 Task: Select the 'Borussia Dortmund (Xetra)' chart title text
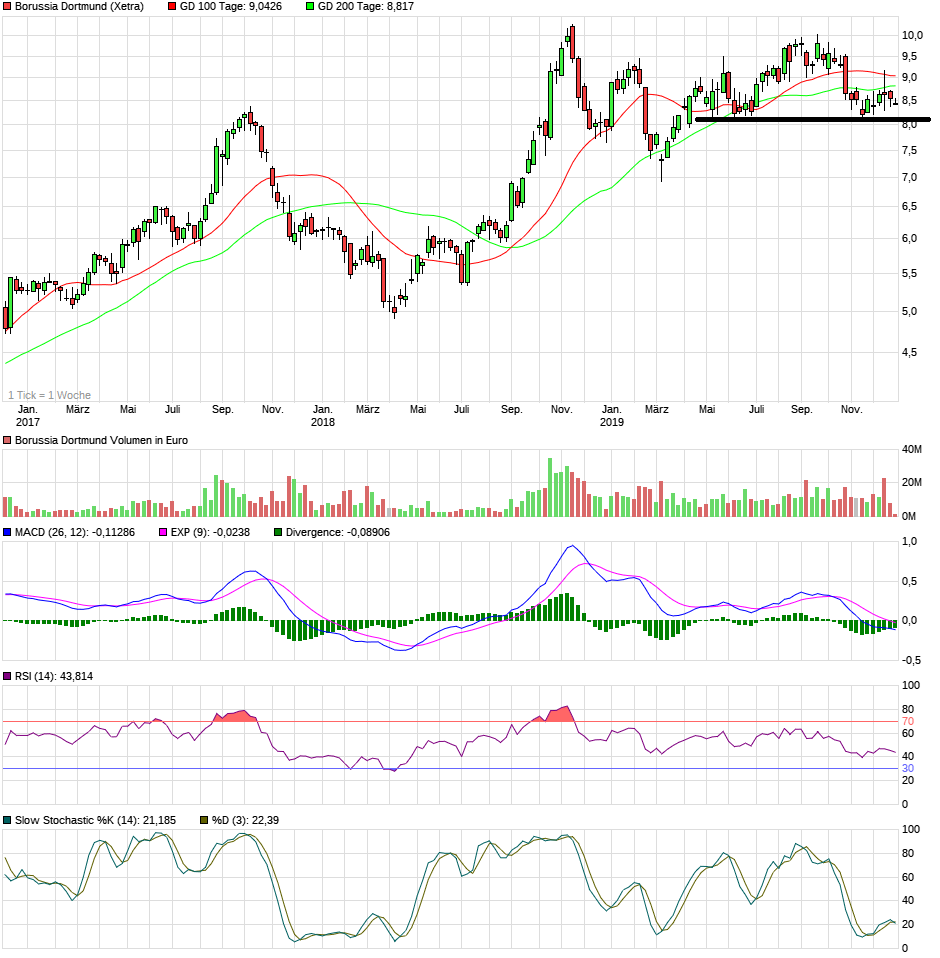79,7
